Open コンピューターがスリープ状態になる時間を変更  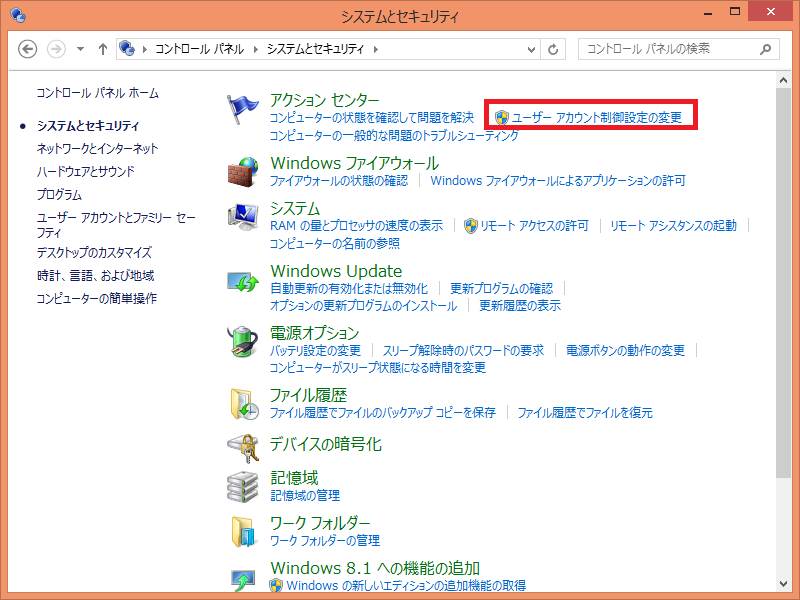[x=378, y=368]
